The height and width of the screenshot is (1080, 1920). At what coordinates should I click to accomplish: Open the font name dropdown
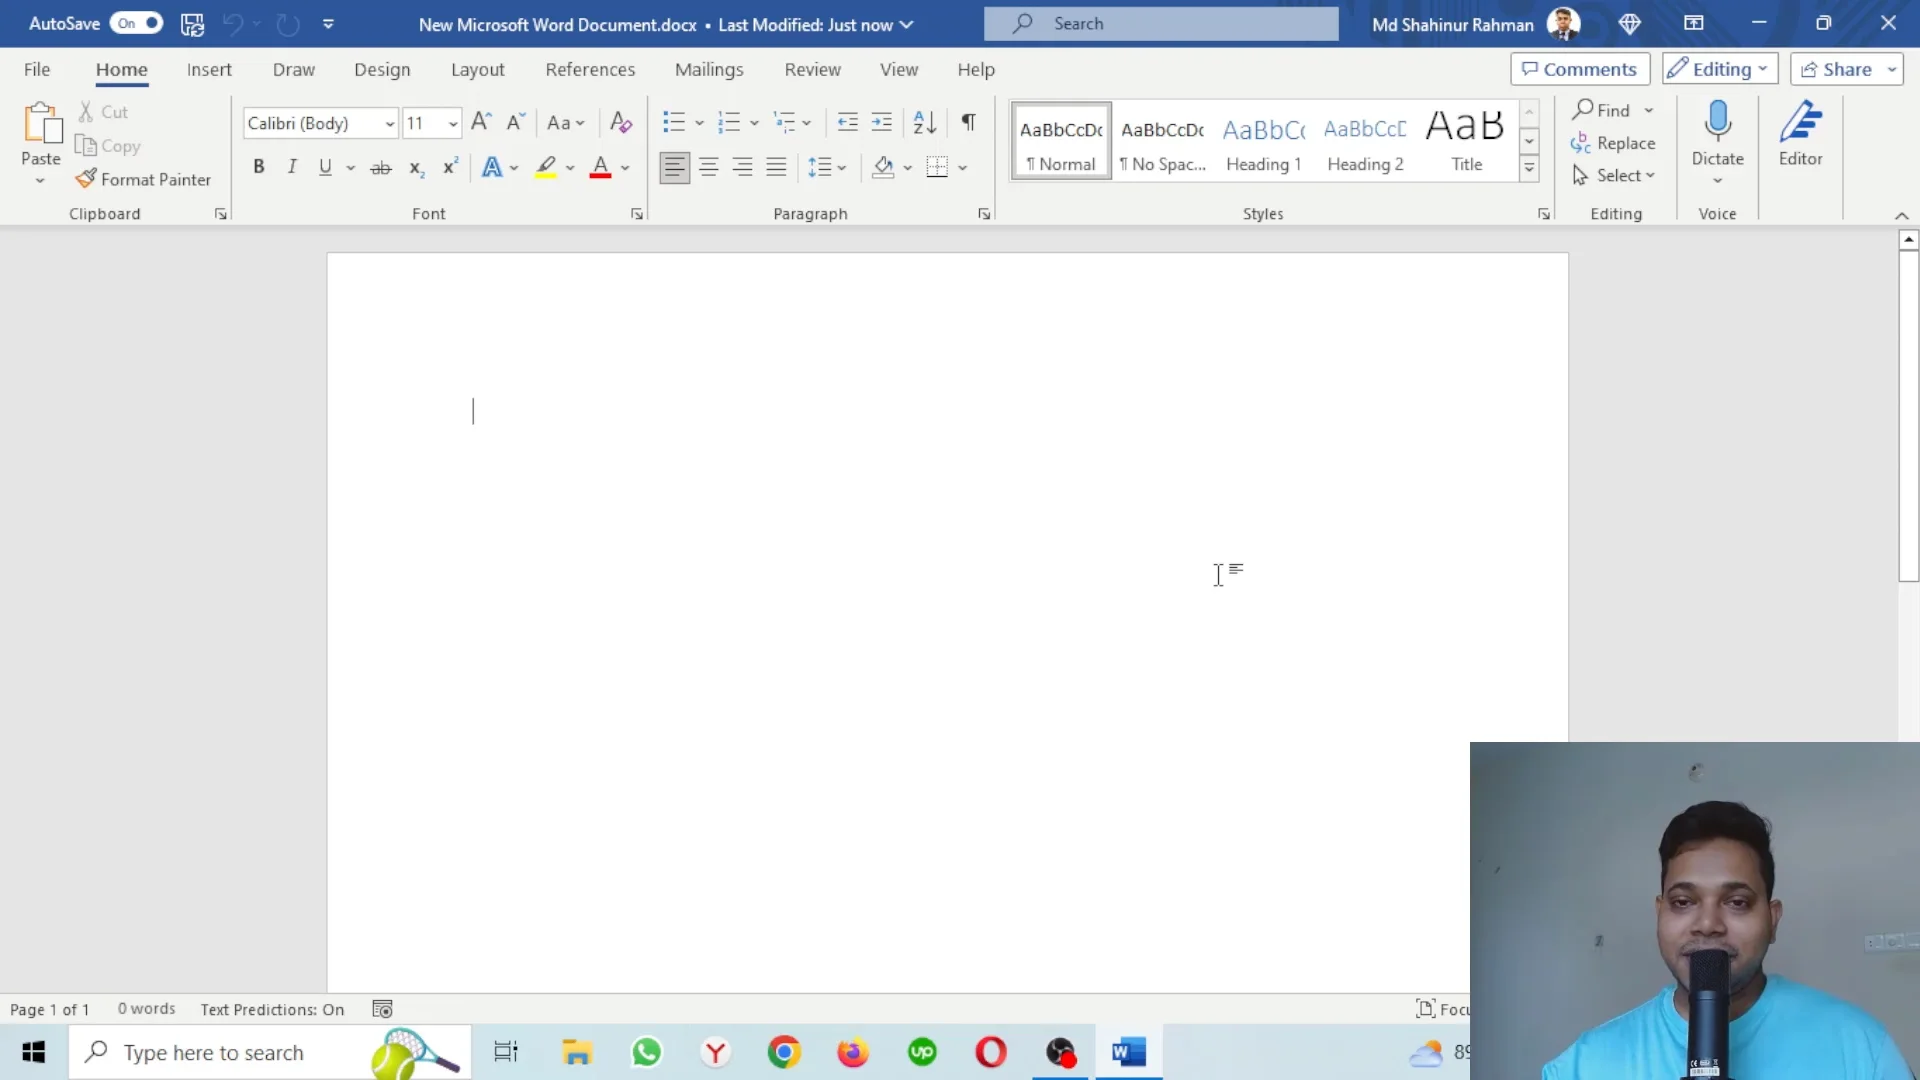tap(389, 123)
